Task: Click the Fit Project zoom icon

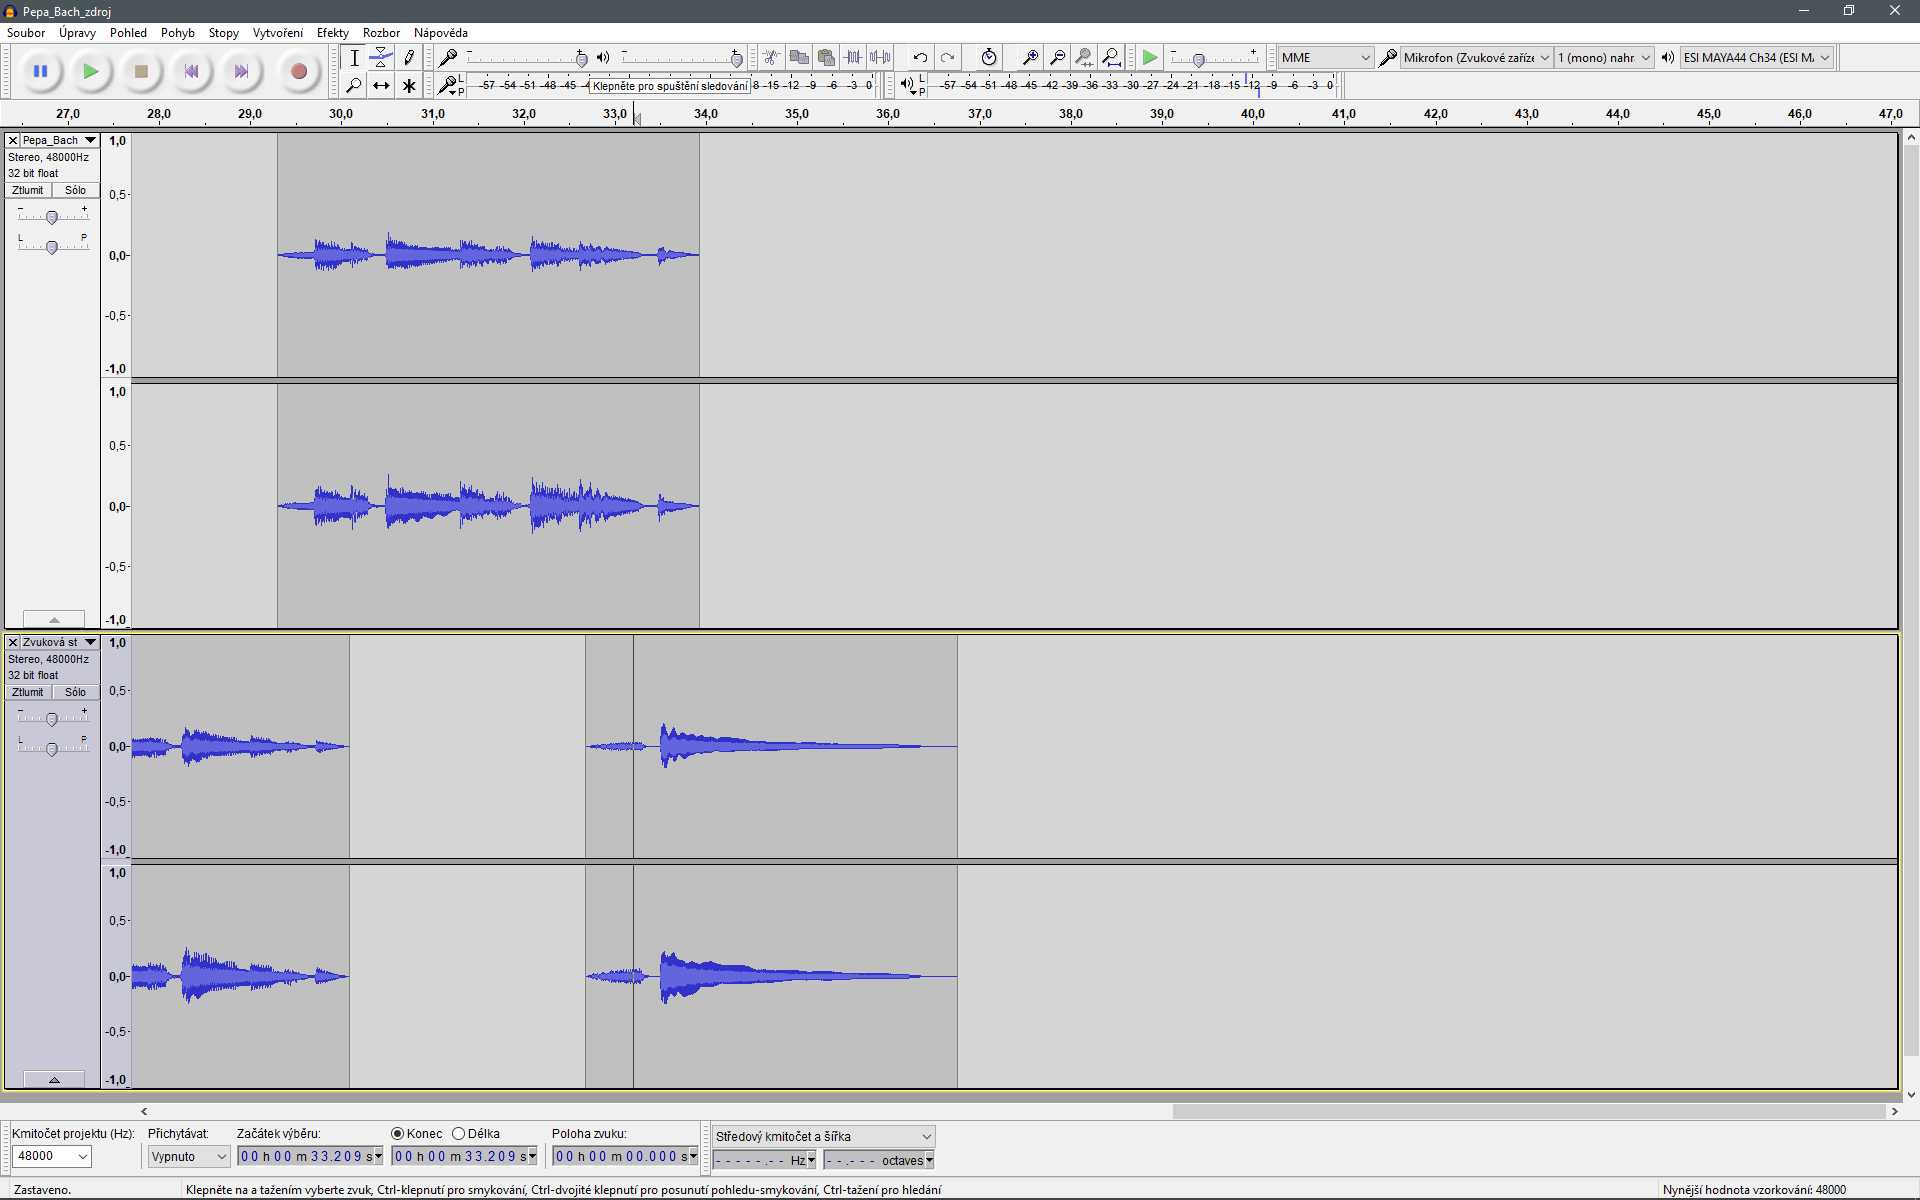Action: (x=1111, y=57)
